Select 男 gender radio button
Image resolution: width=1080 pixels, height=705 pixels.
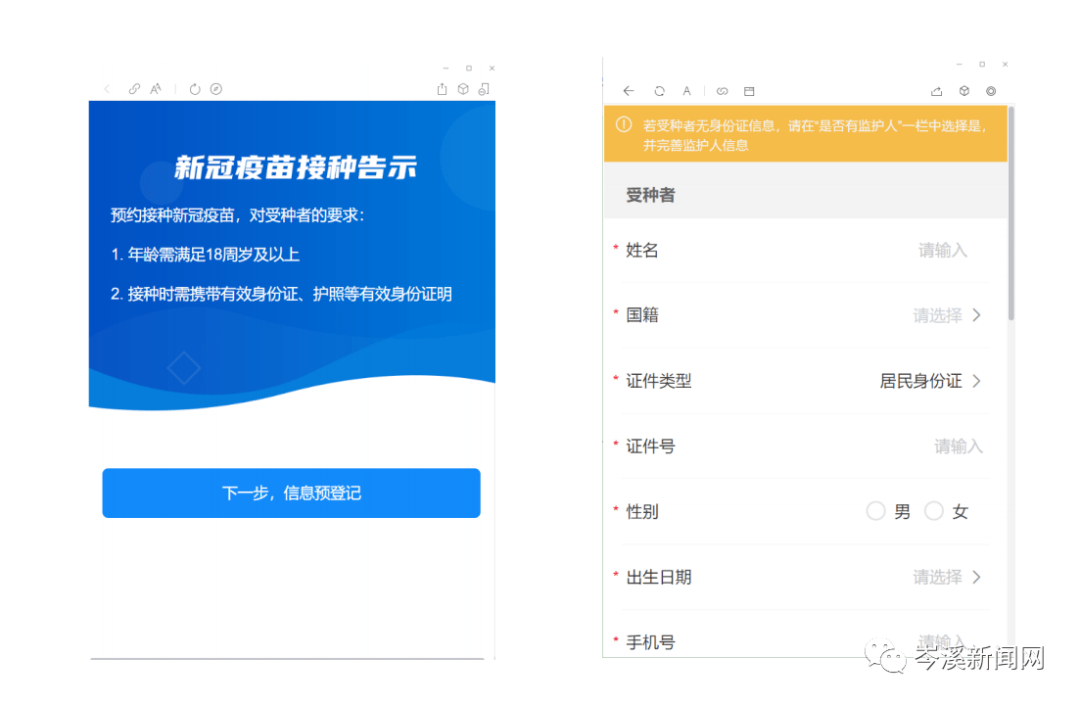875,511
